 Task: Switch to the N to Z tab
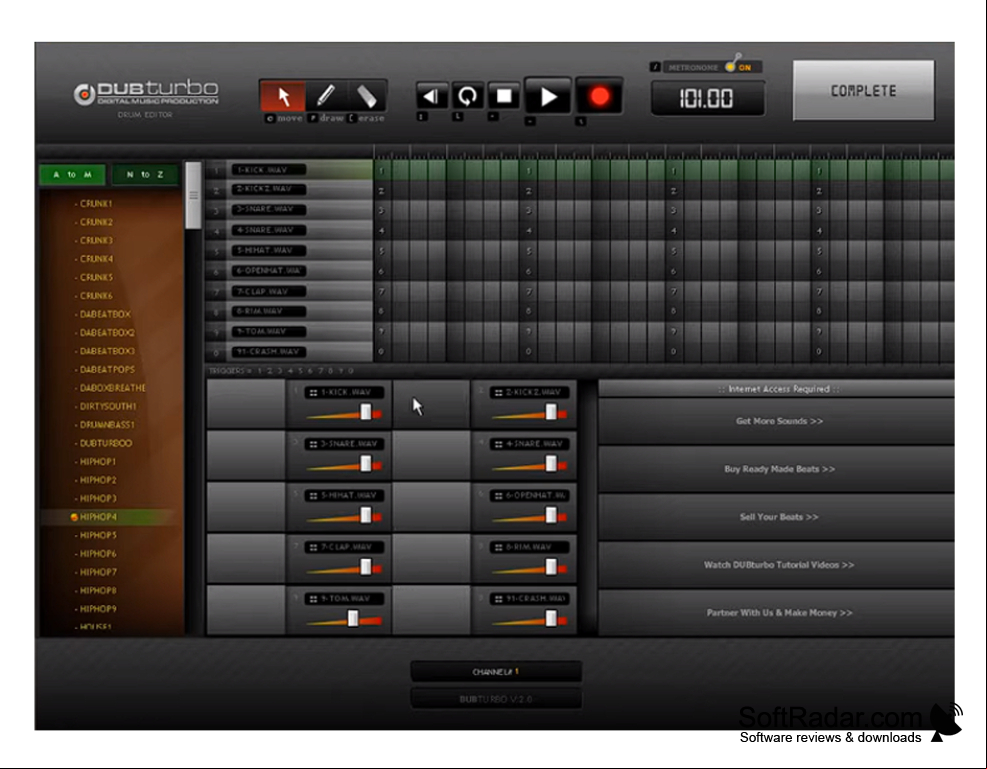click(x=145, y=174)
